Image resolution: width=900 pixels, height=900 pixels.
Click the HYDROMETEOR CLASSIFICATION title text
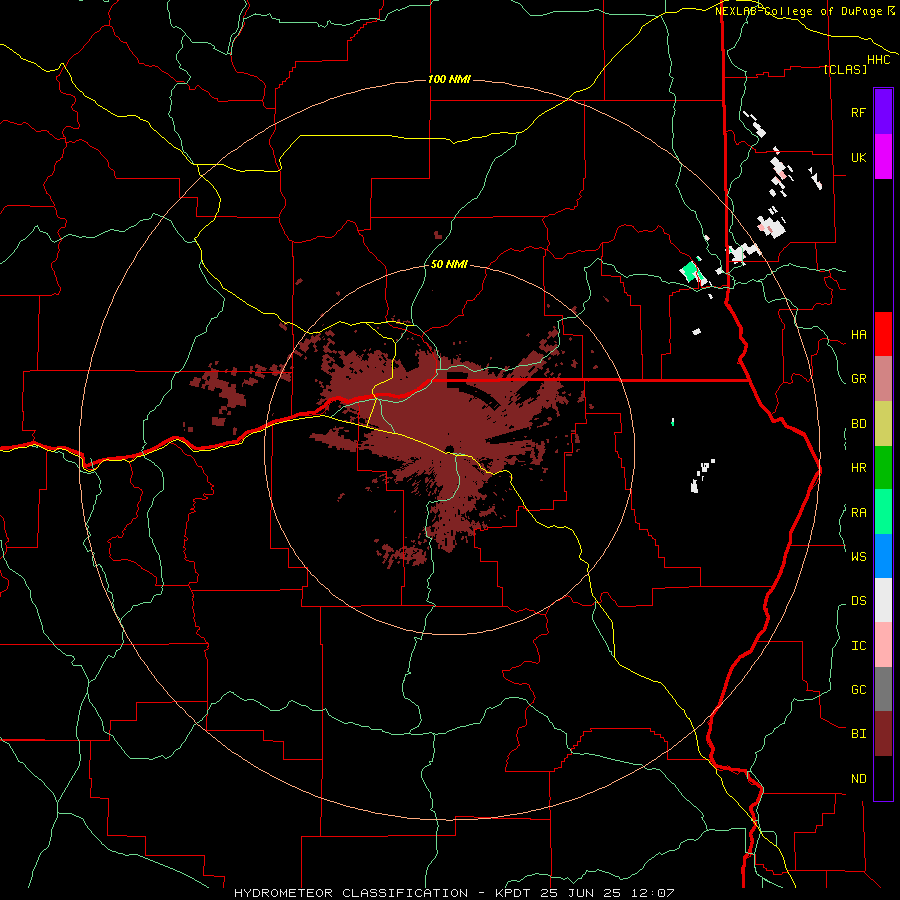351,893
